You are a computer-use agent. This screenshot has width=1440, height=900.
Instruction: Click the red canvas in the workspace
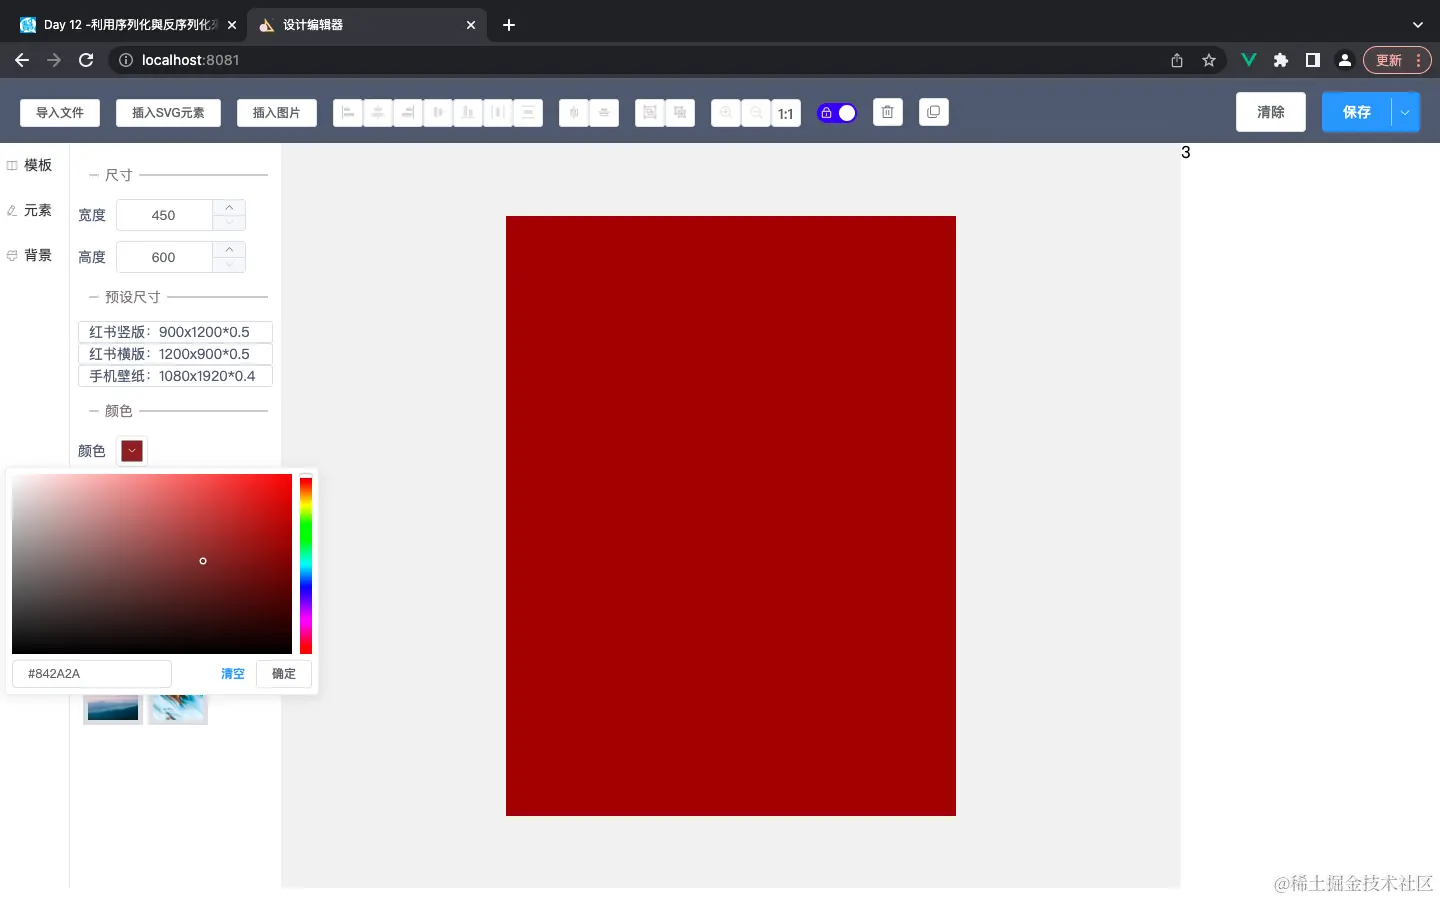731,516
